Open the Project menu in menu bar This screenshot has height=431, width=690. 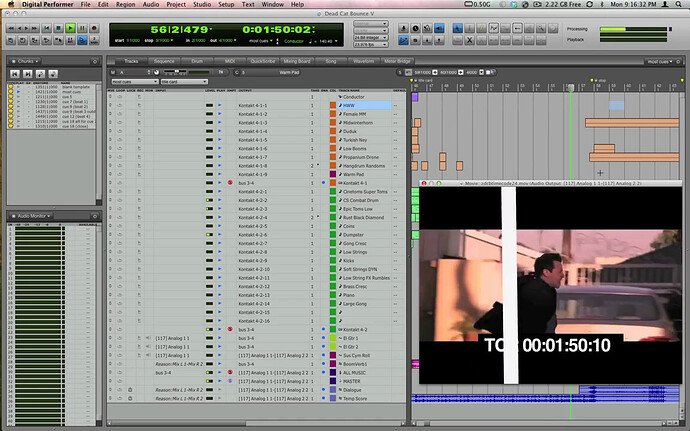pos(176,4)
